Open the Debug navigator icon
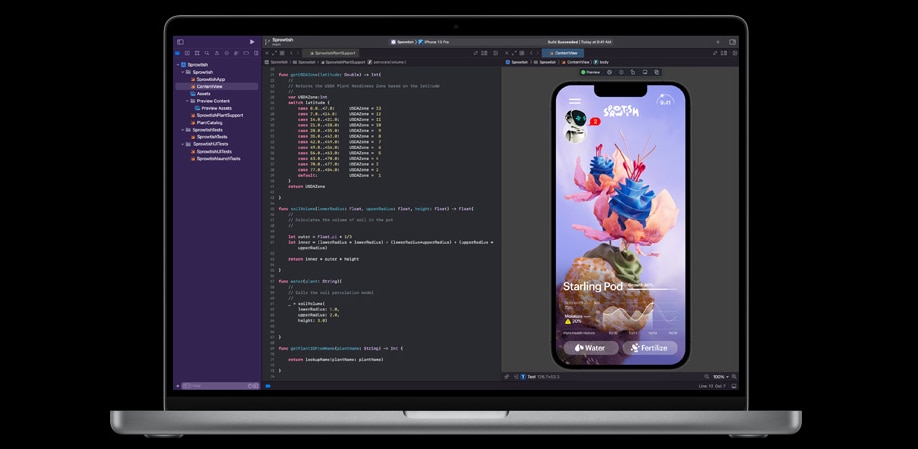This screenshot has width=918, height=449. [x=236, y=53]
